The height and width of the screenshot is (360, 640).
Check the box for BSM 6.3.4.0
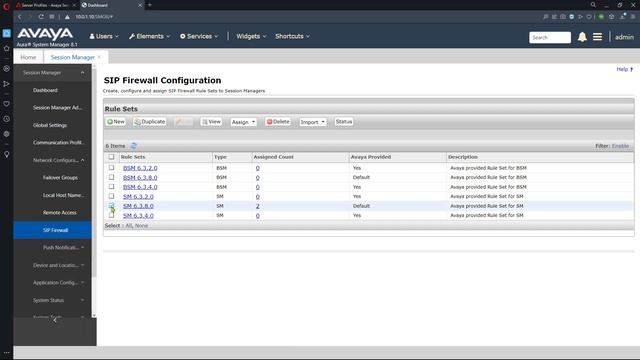pyautogui.click(x=111, y=187)
